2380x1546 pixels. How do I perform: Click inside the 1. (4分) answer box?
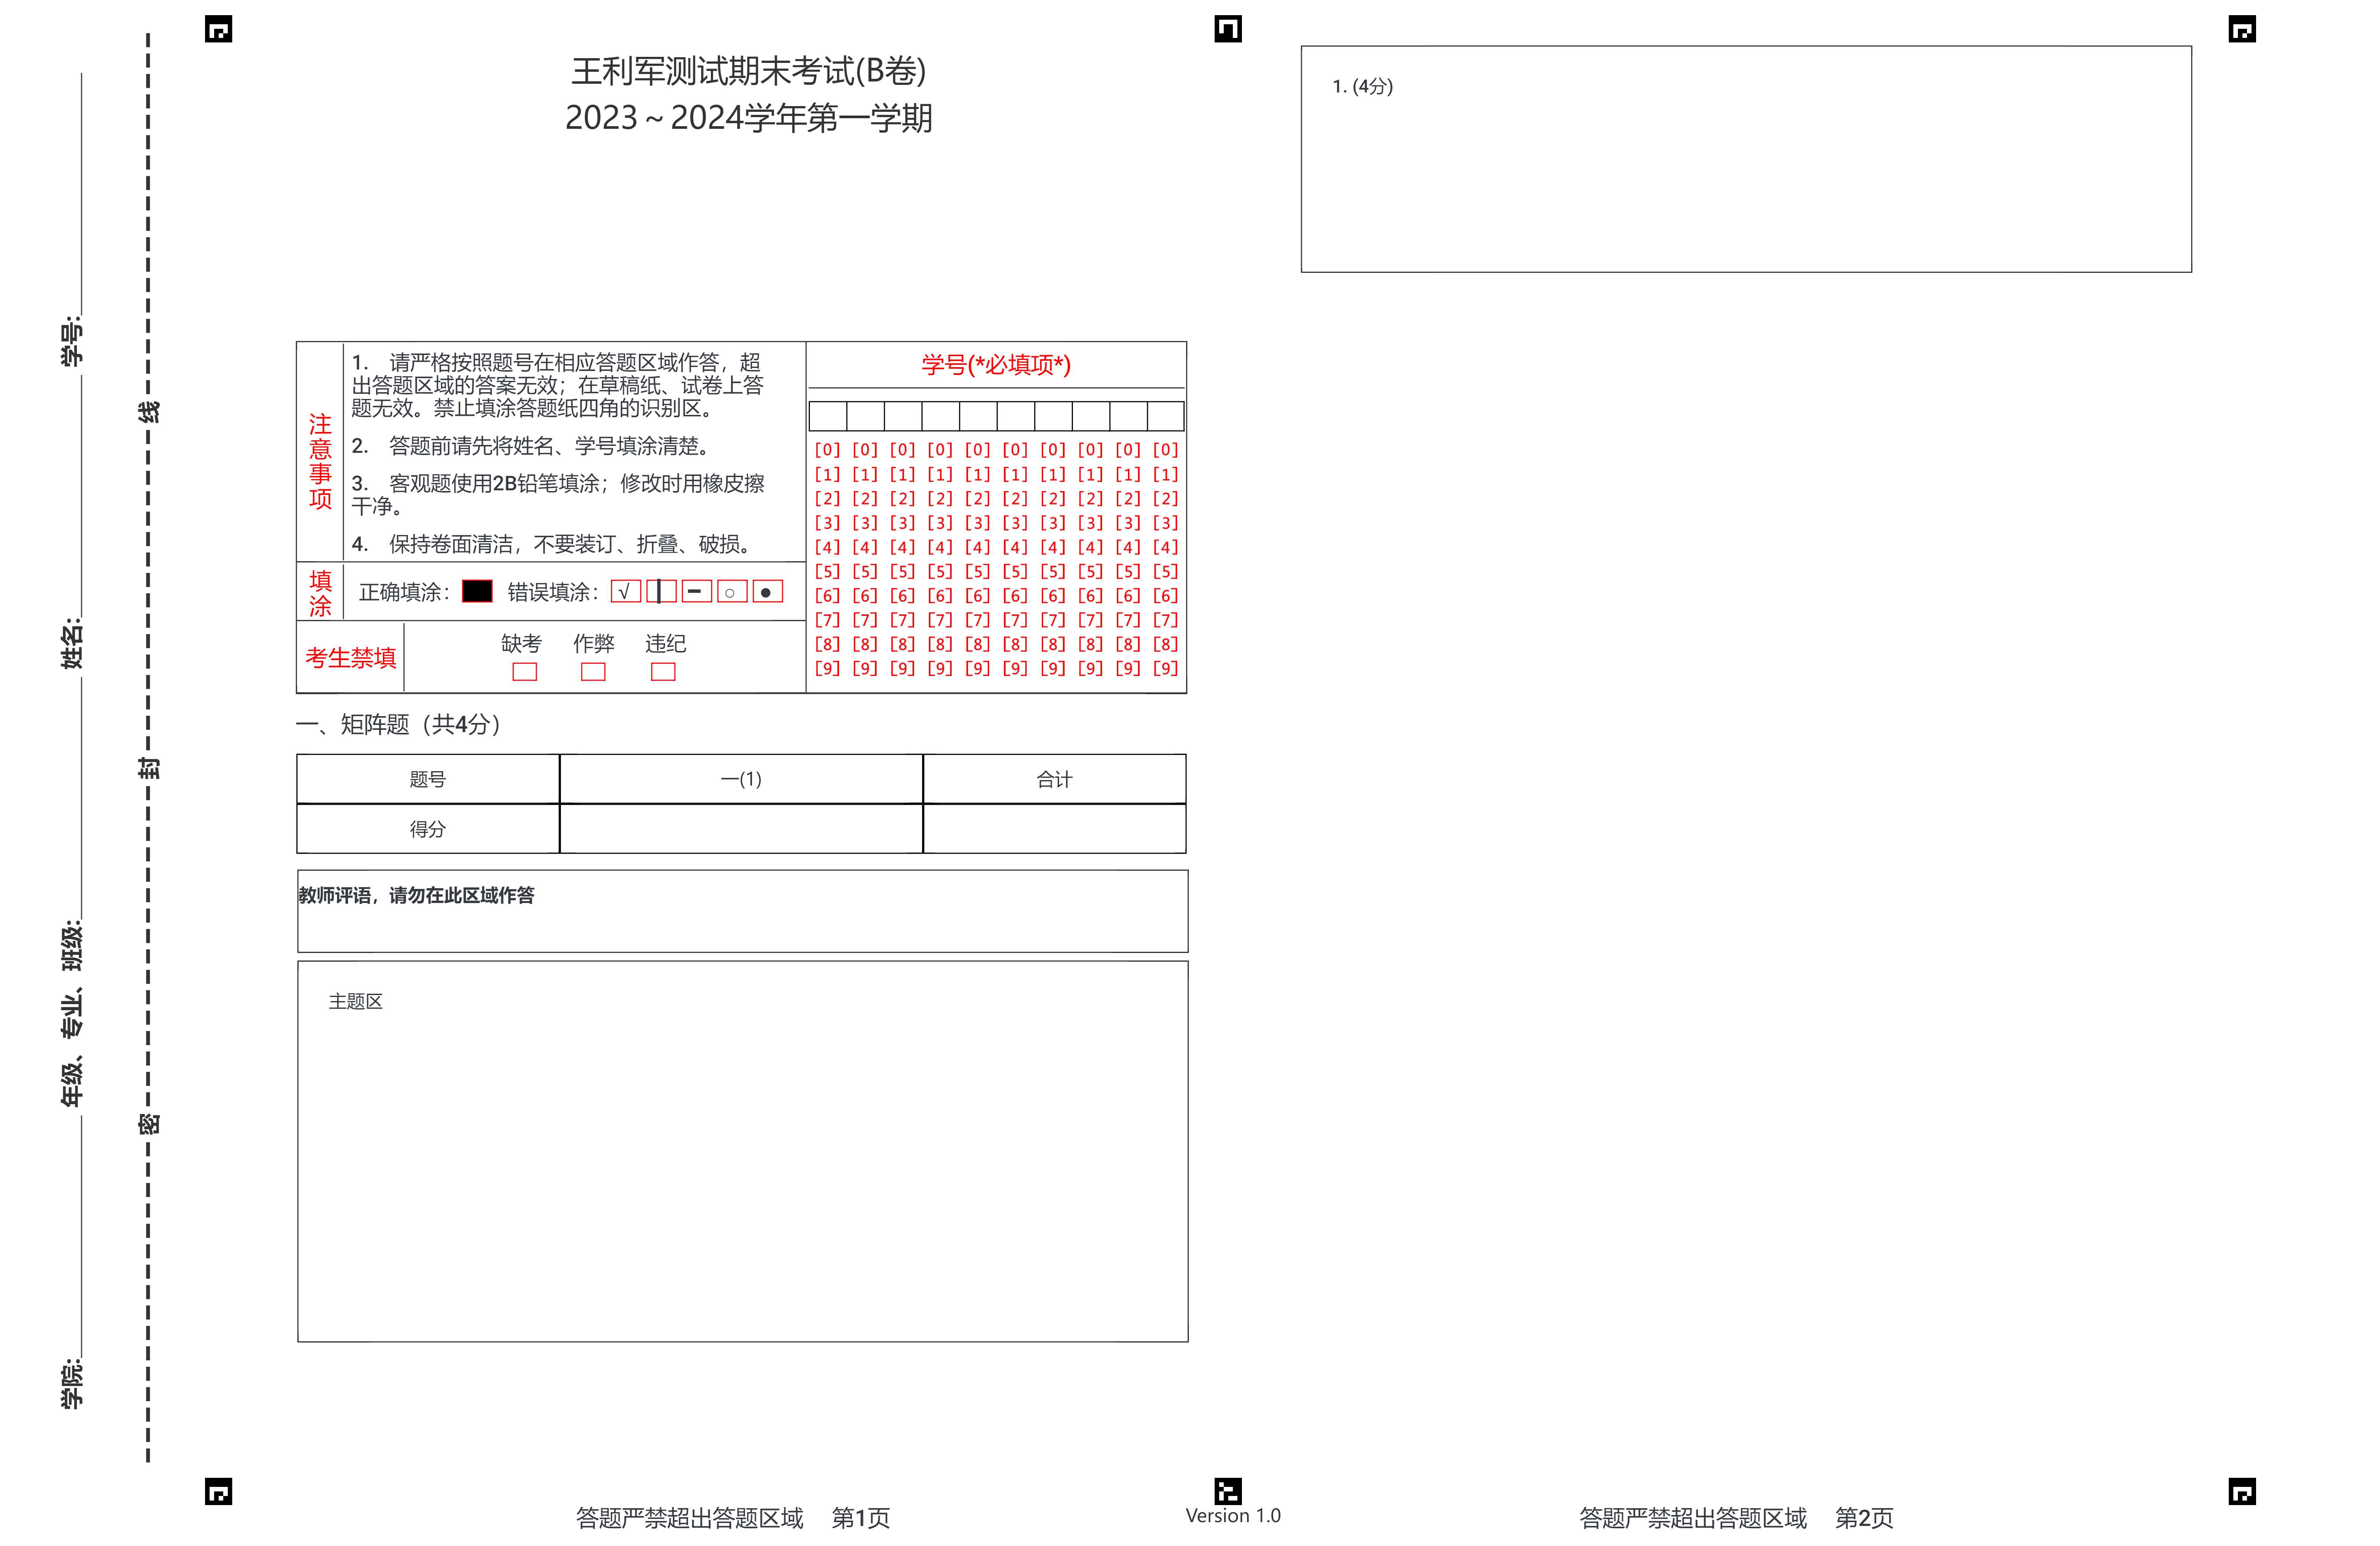pyautogui.click(x=1746, y=159)
